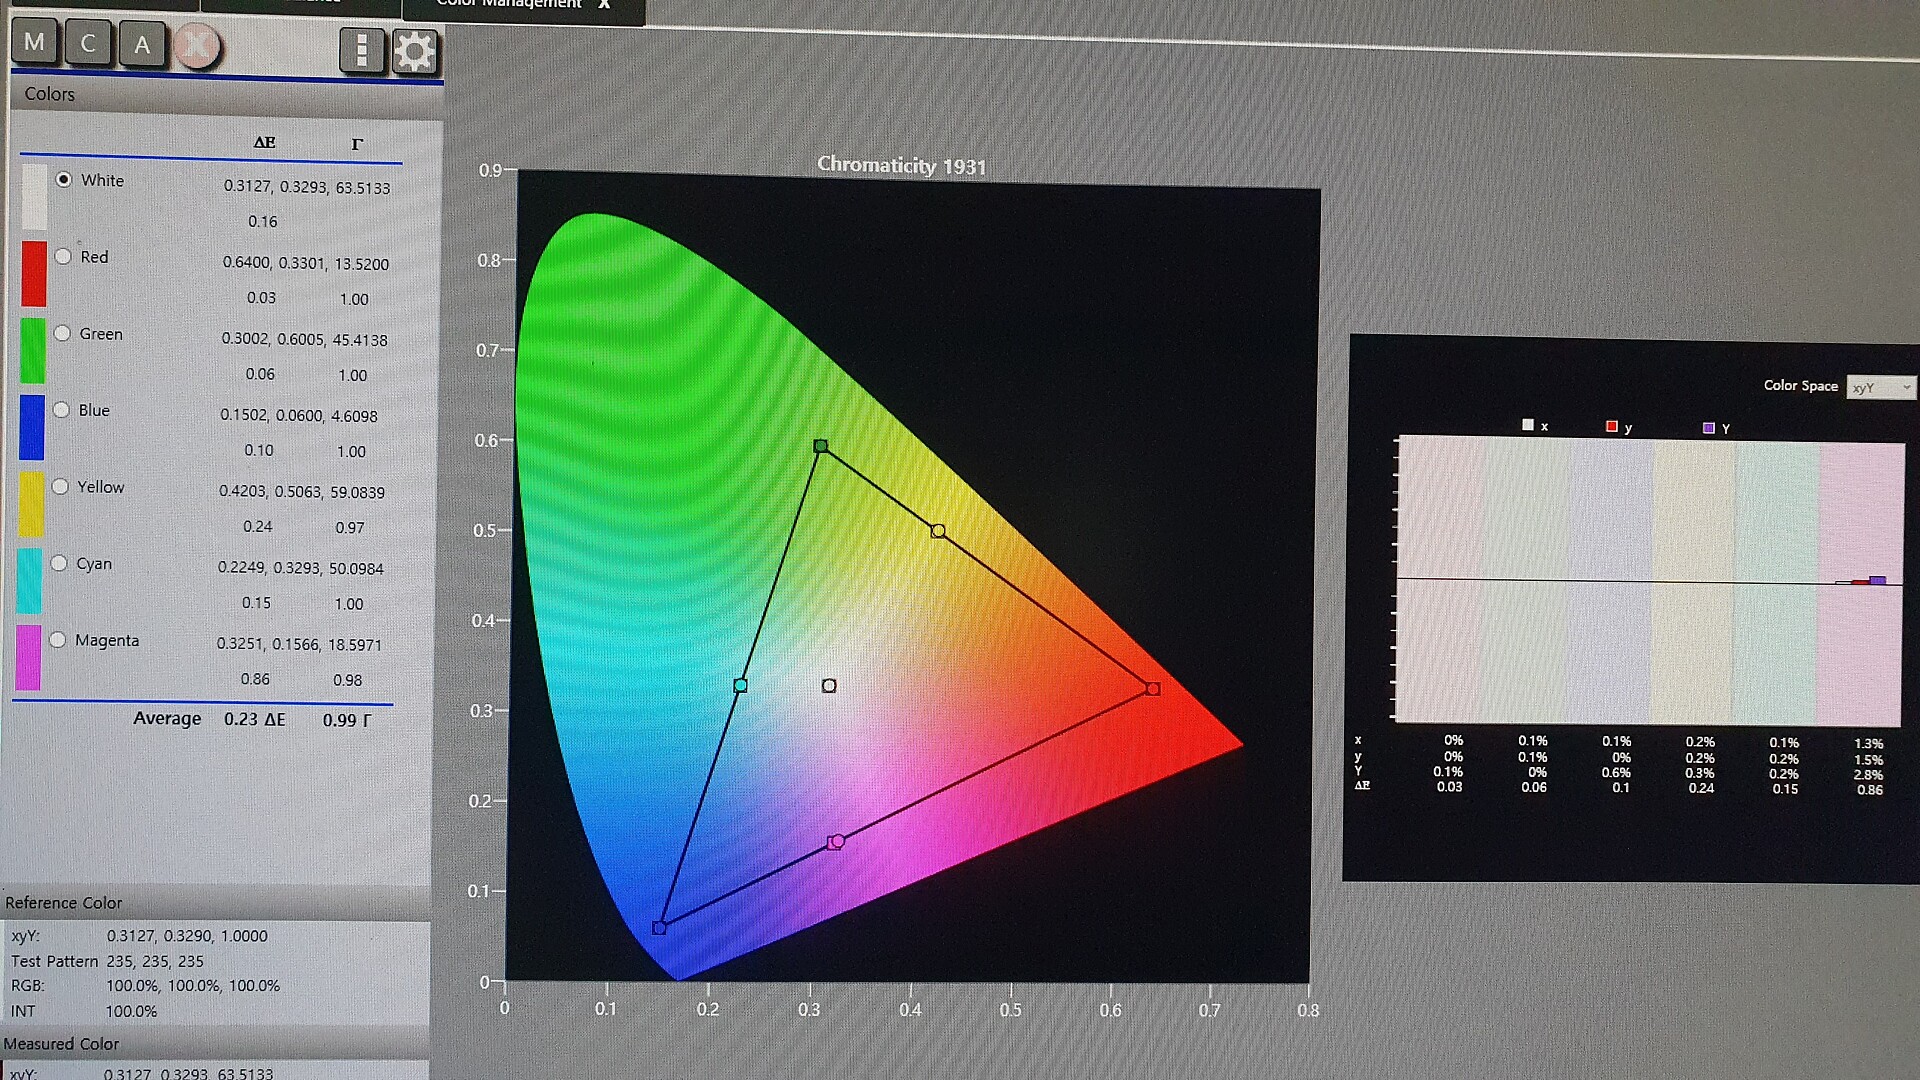Click the C toolbar button

[x=88, y=44]
